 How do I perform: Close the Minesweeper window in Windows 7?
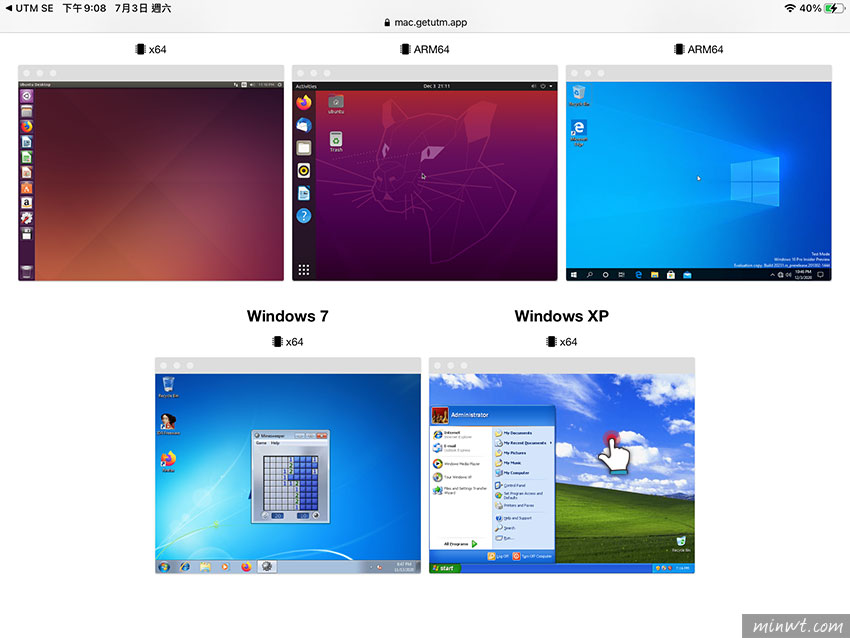coord(322,435)
